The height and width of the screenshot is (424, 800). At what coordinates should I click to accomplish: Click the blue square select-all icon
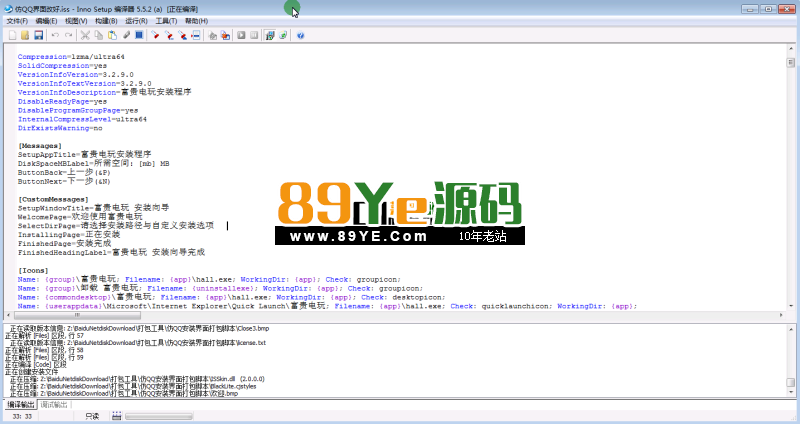(139, 35)
